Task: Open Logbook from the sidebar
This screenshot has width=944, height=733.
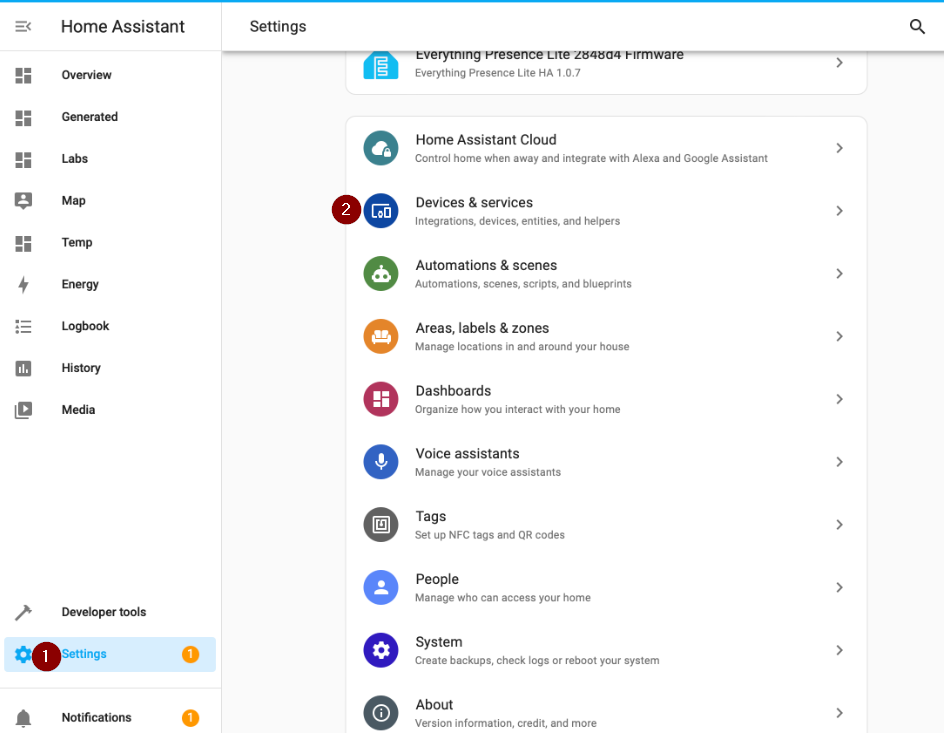Action: (85, 326)
